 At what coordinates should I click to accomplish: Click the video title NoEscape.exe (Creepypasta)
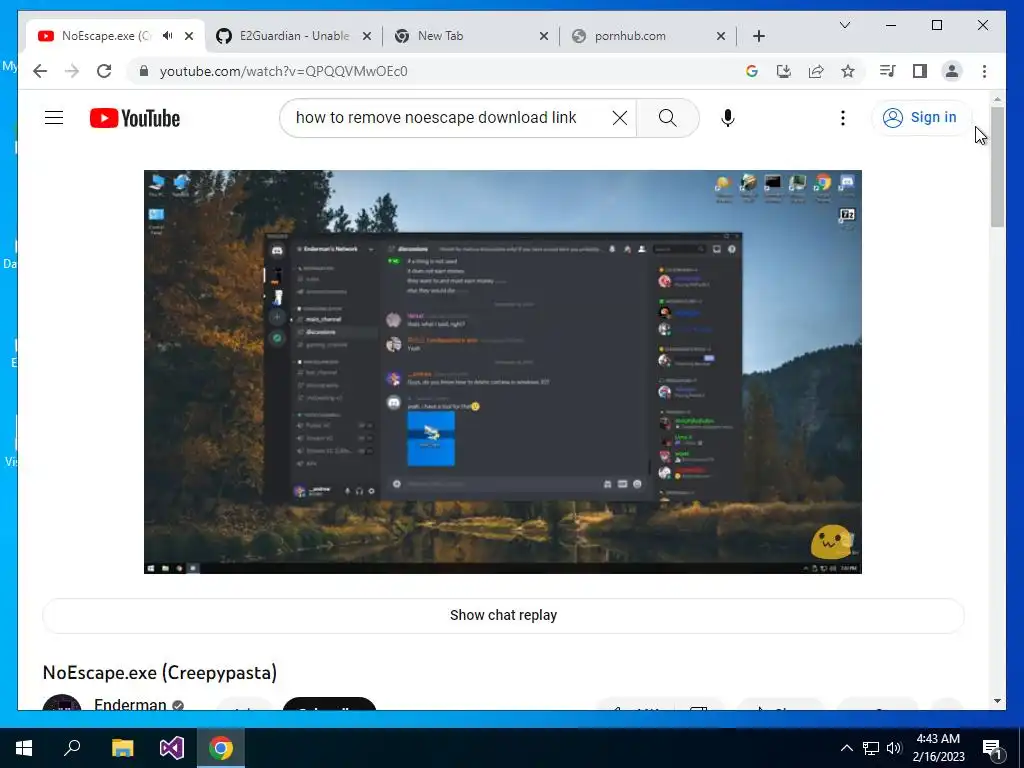click(160, 673)
